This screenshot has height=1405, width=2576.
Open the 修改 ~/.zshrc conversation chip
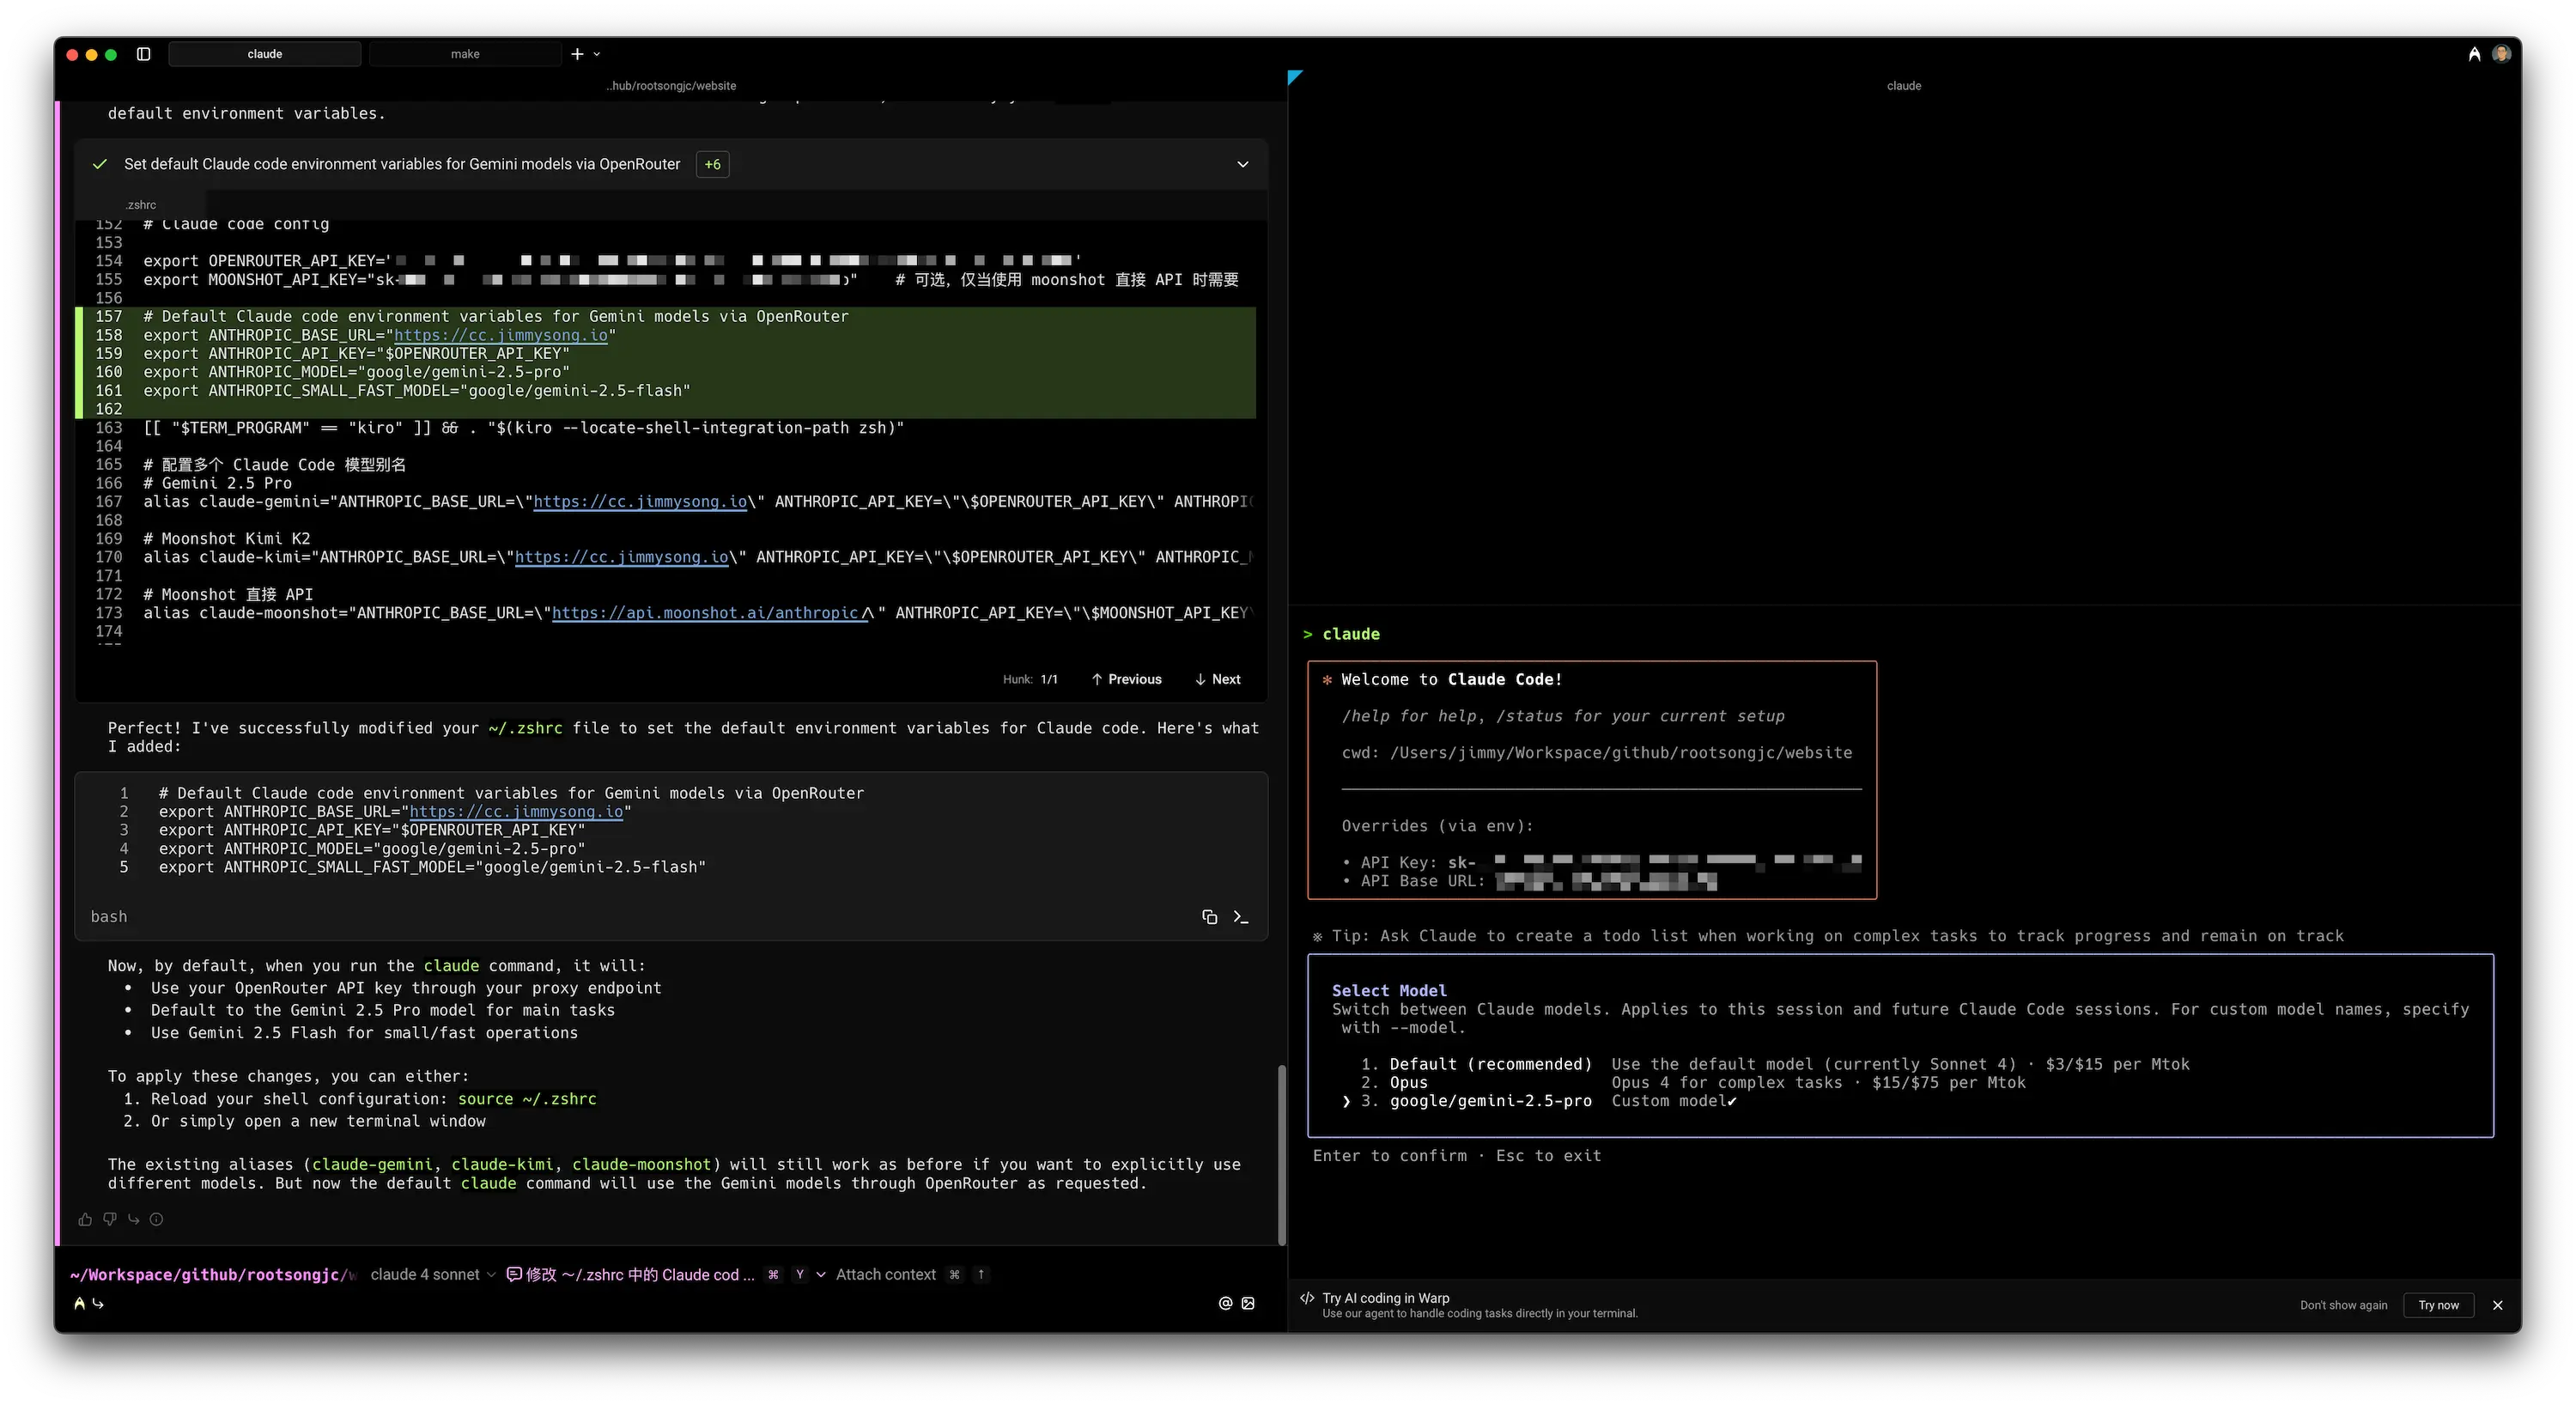pos(630,1274)
